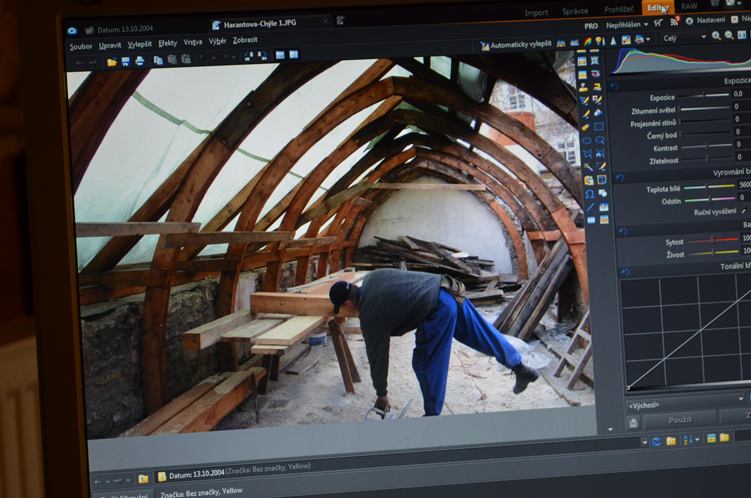Switch to the Prohlížeč tab
The height and width of the screenshot is (498, 751).
(618, 9)
